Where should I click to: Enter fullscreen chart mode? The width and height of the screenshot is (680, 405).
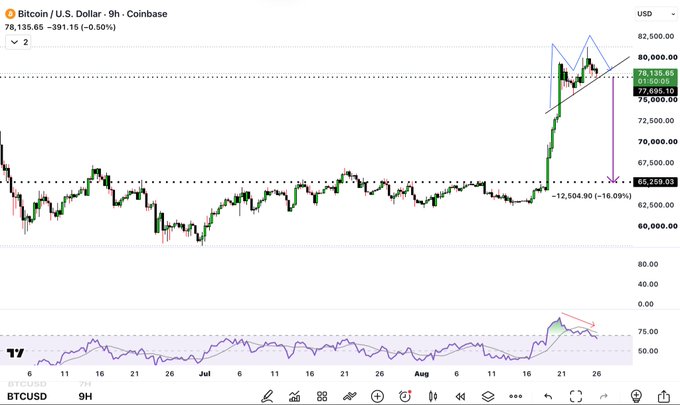pyautogui.click(x=576, y=396)
